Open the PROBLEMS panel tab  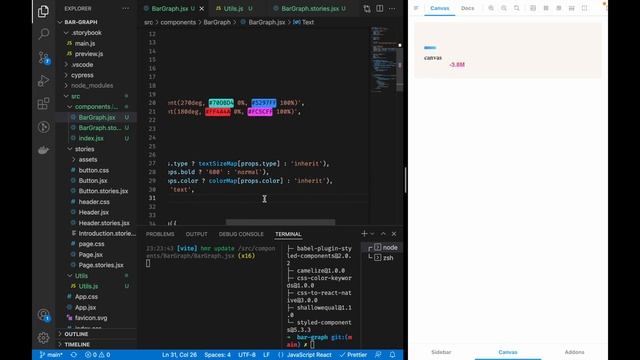click(160, 234)
